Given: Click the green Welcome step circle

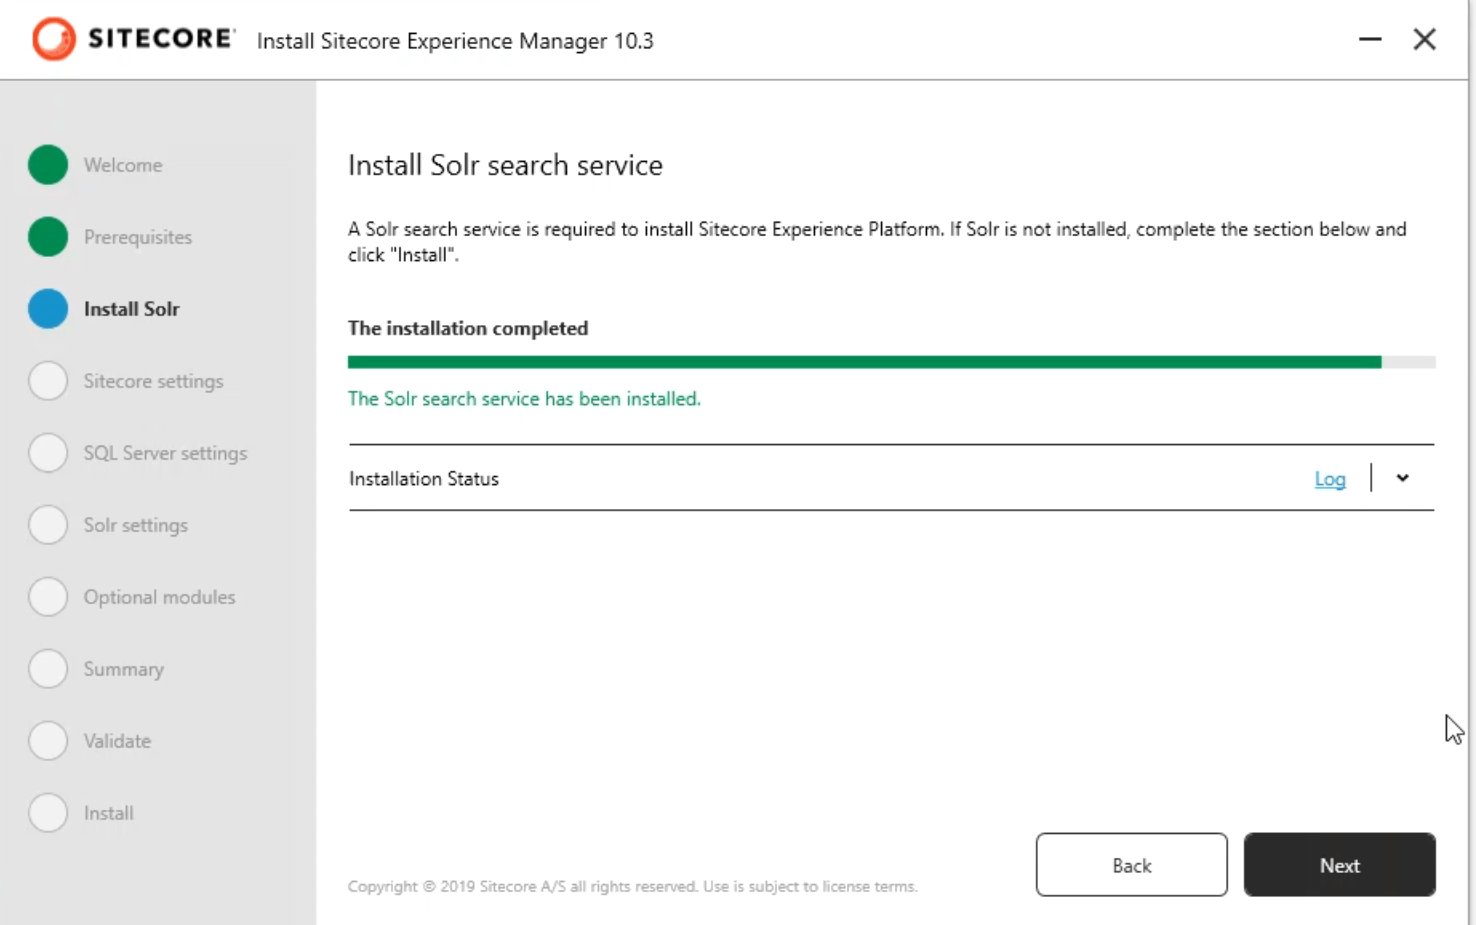Looking at the screenshot, I should pos(48,165).
